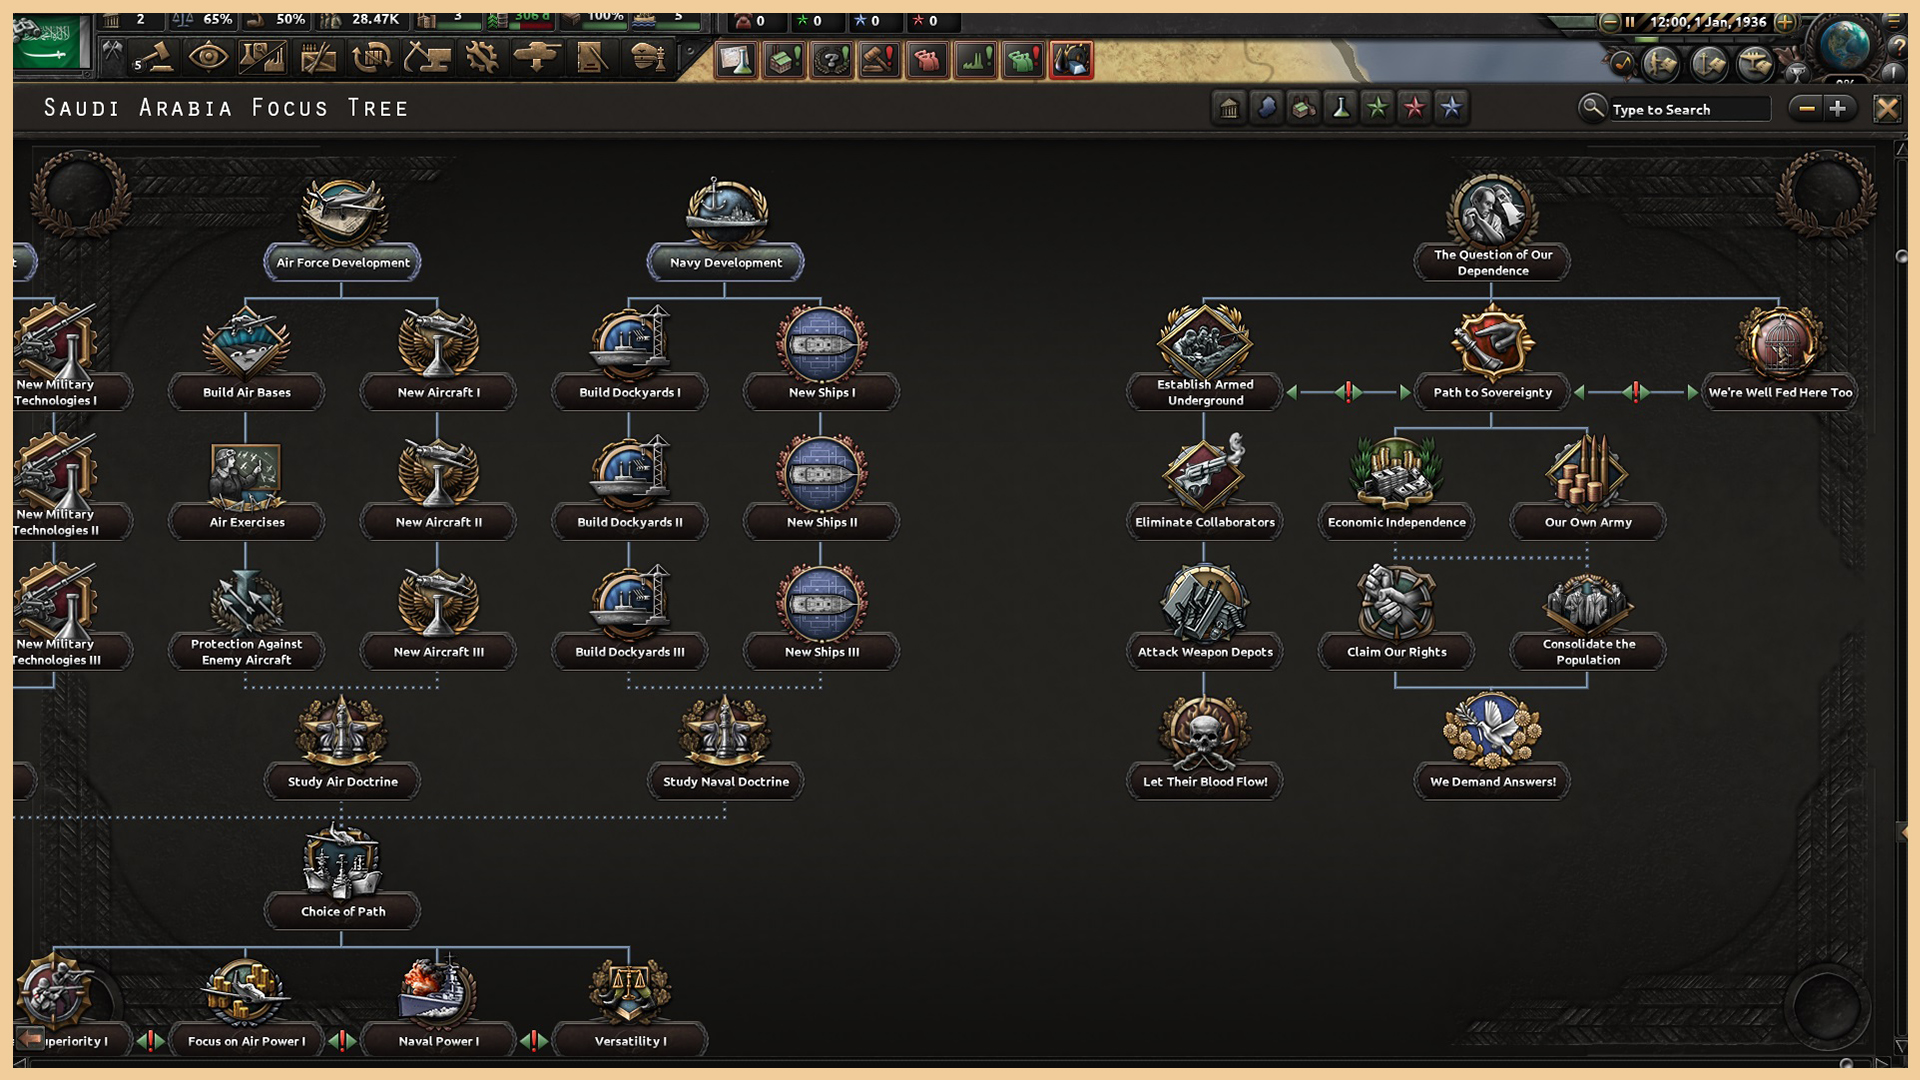Open the air ledger plane icon
The height and width of the screenshot is (1080, 1920).
coord(1755,65)
